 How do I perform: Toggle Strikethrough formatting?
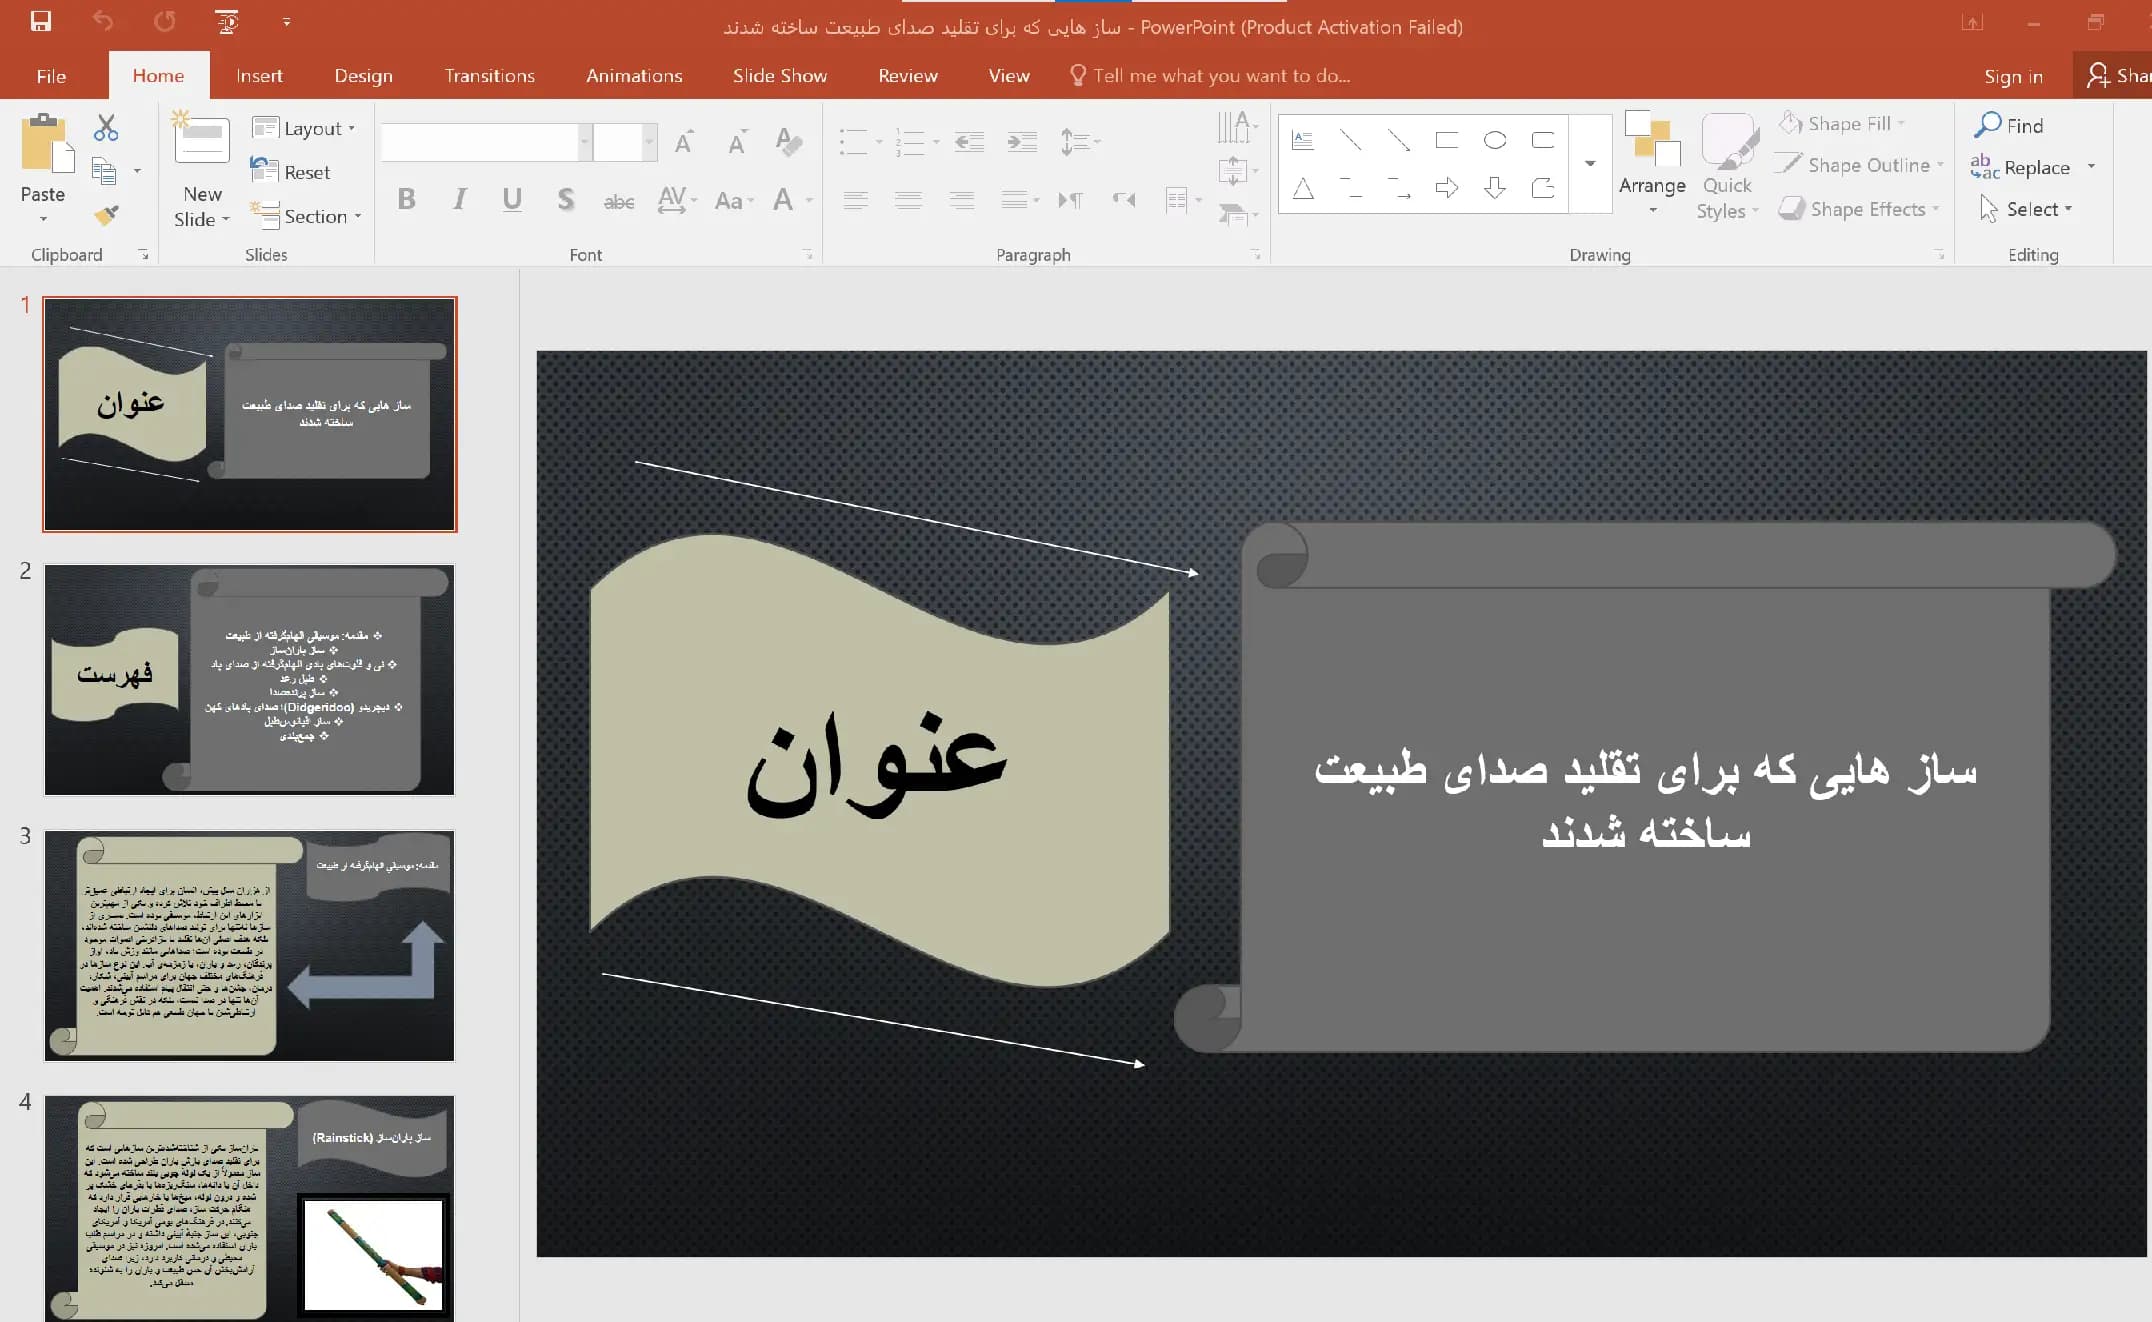[x=619, y=201]
